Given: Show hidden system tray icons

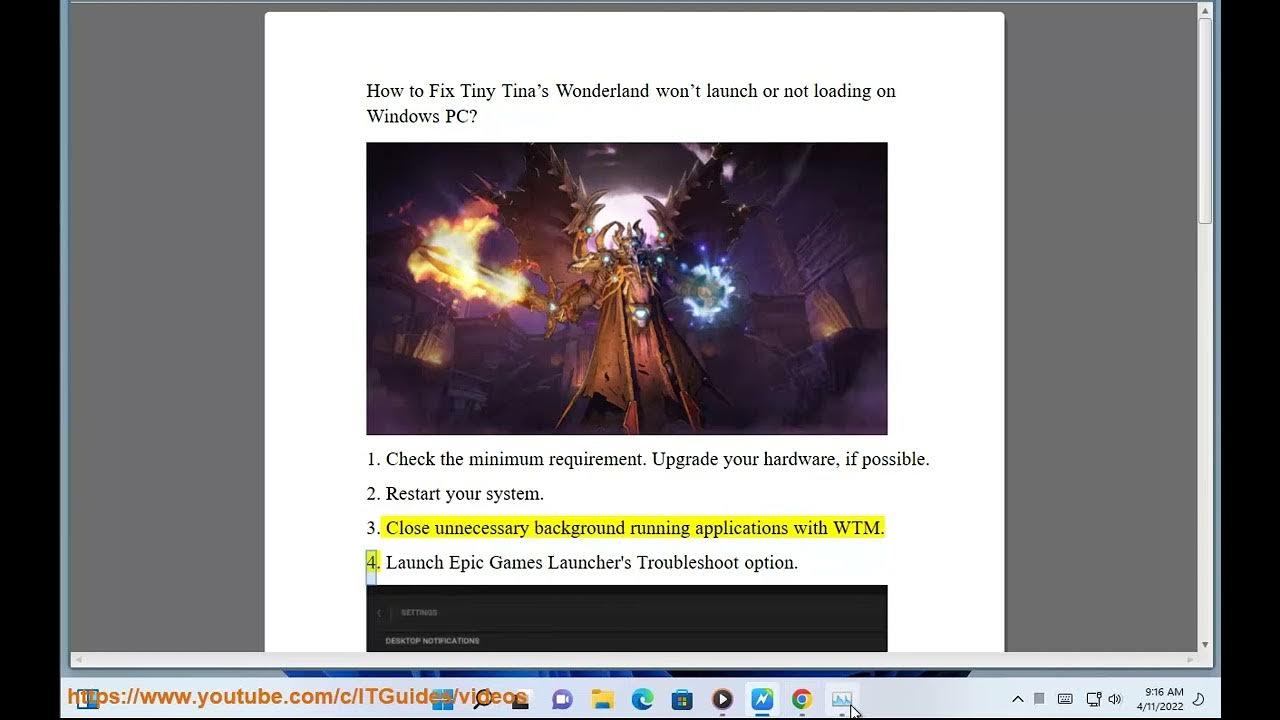Looking at the screenshot, I should tap(1018, 699).
